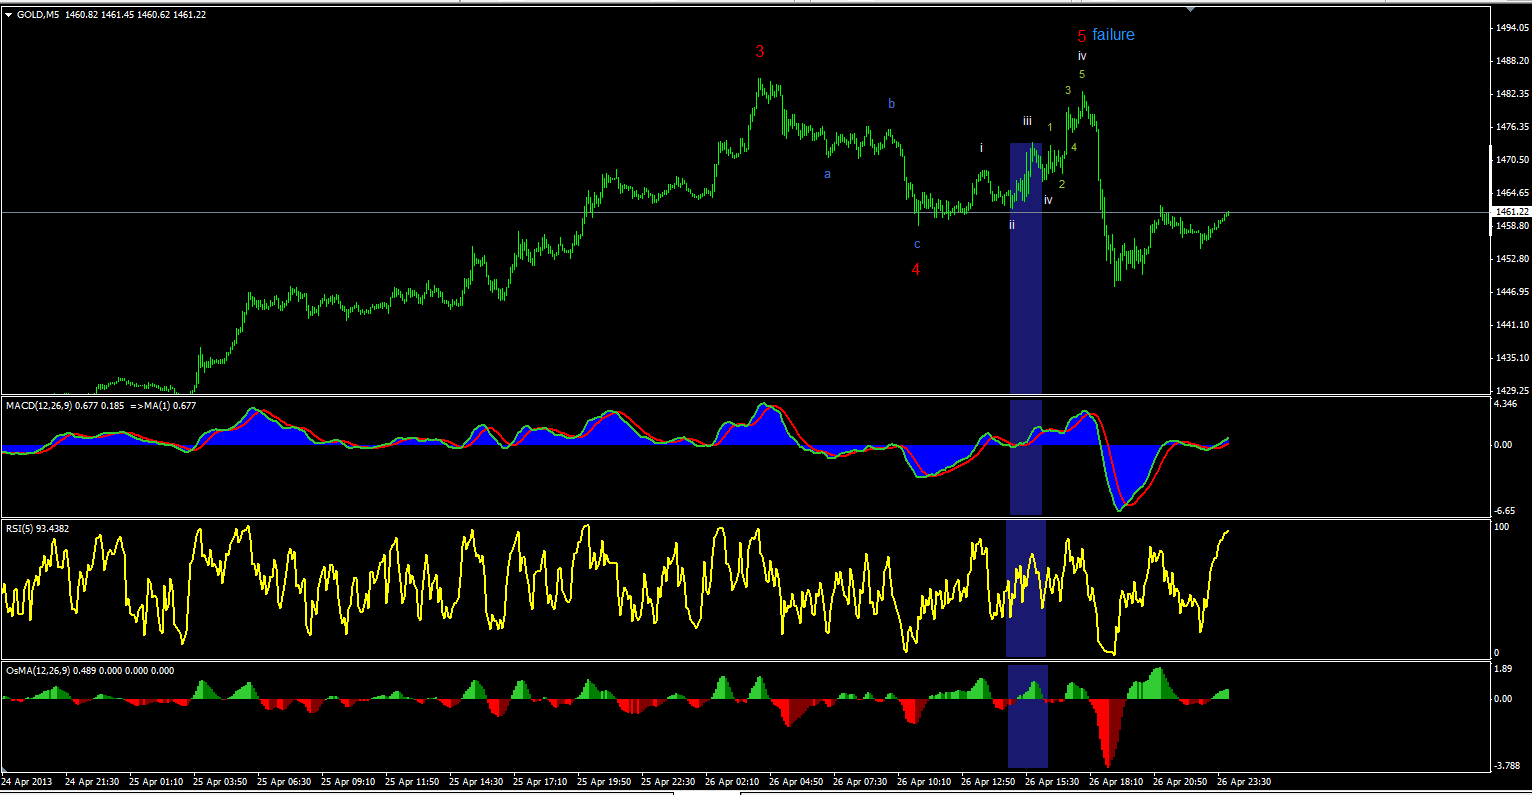Click the 1441.10 price axis label

point(1510,325)
